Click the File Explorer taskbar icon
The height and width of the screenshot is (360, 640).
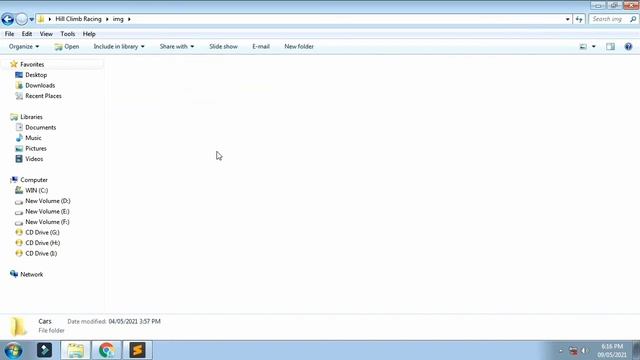(76, 350)
